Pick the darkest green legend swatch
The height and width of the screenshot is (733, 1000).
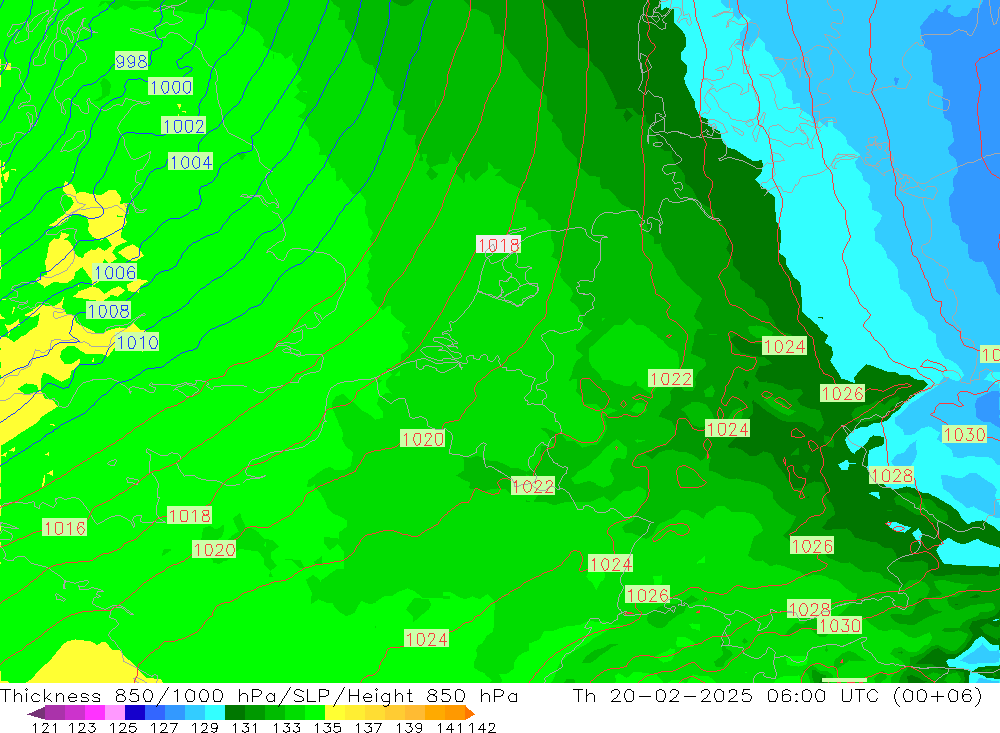(x=235, y=713)
